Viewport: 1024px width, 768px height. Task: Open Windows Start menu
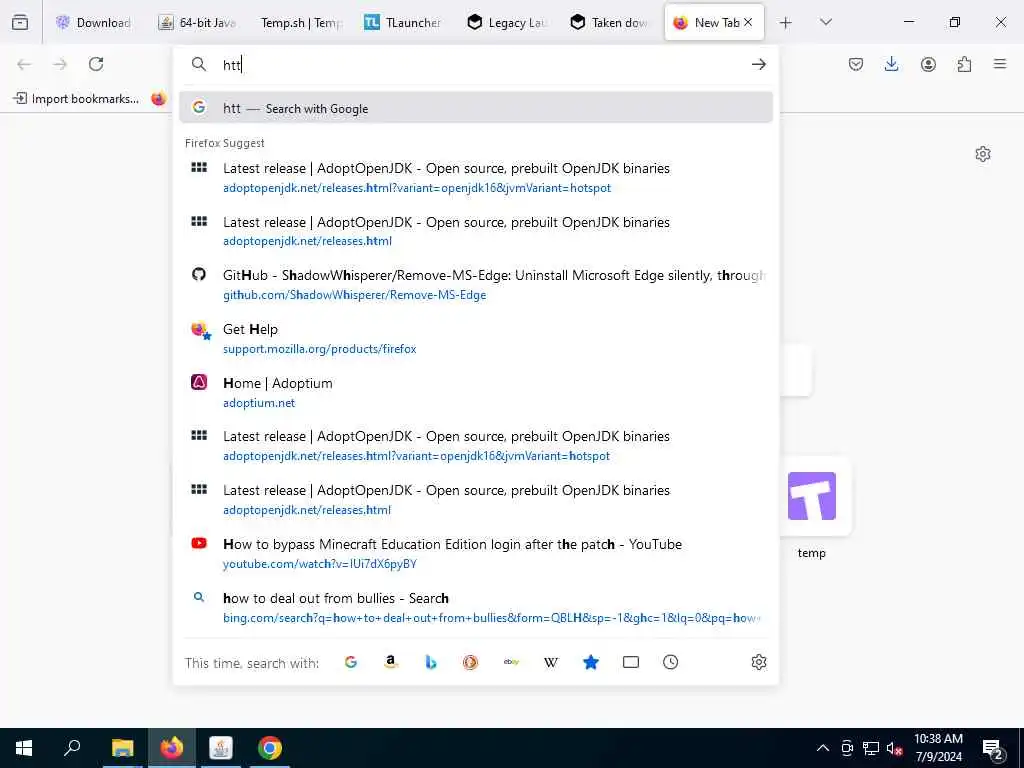pyautogui.click(x=24, y=748)
